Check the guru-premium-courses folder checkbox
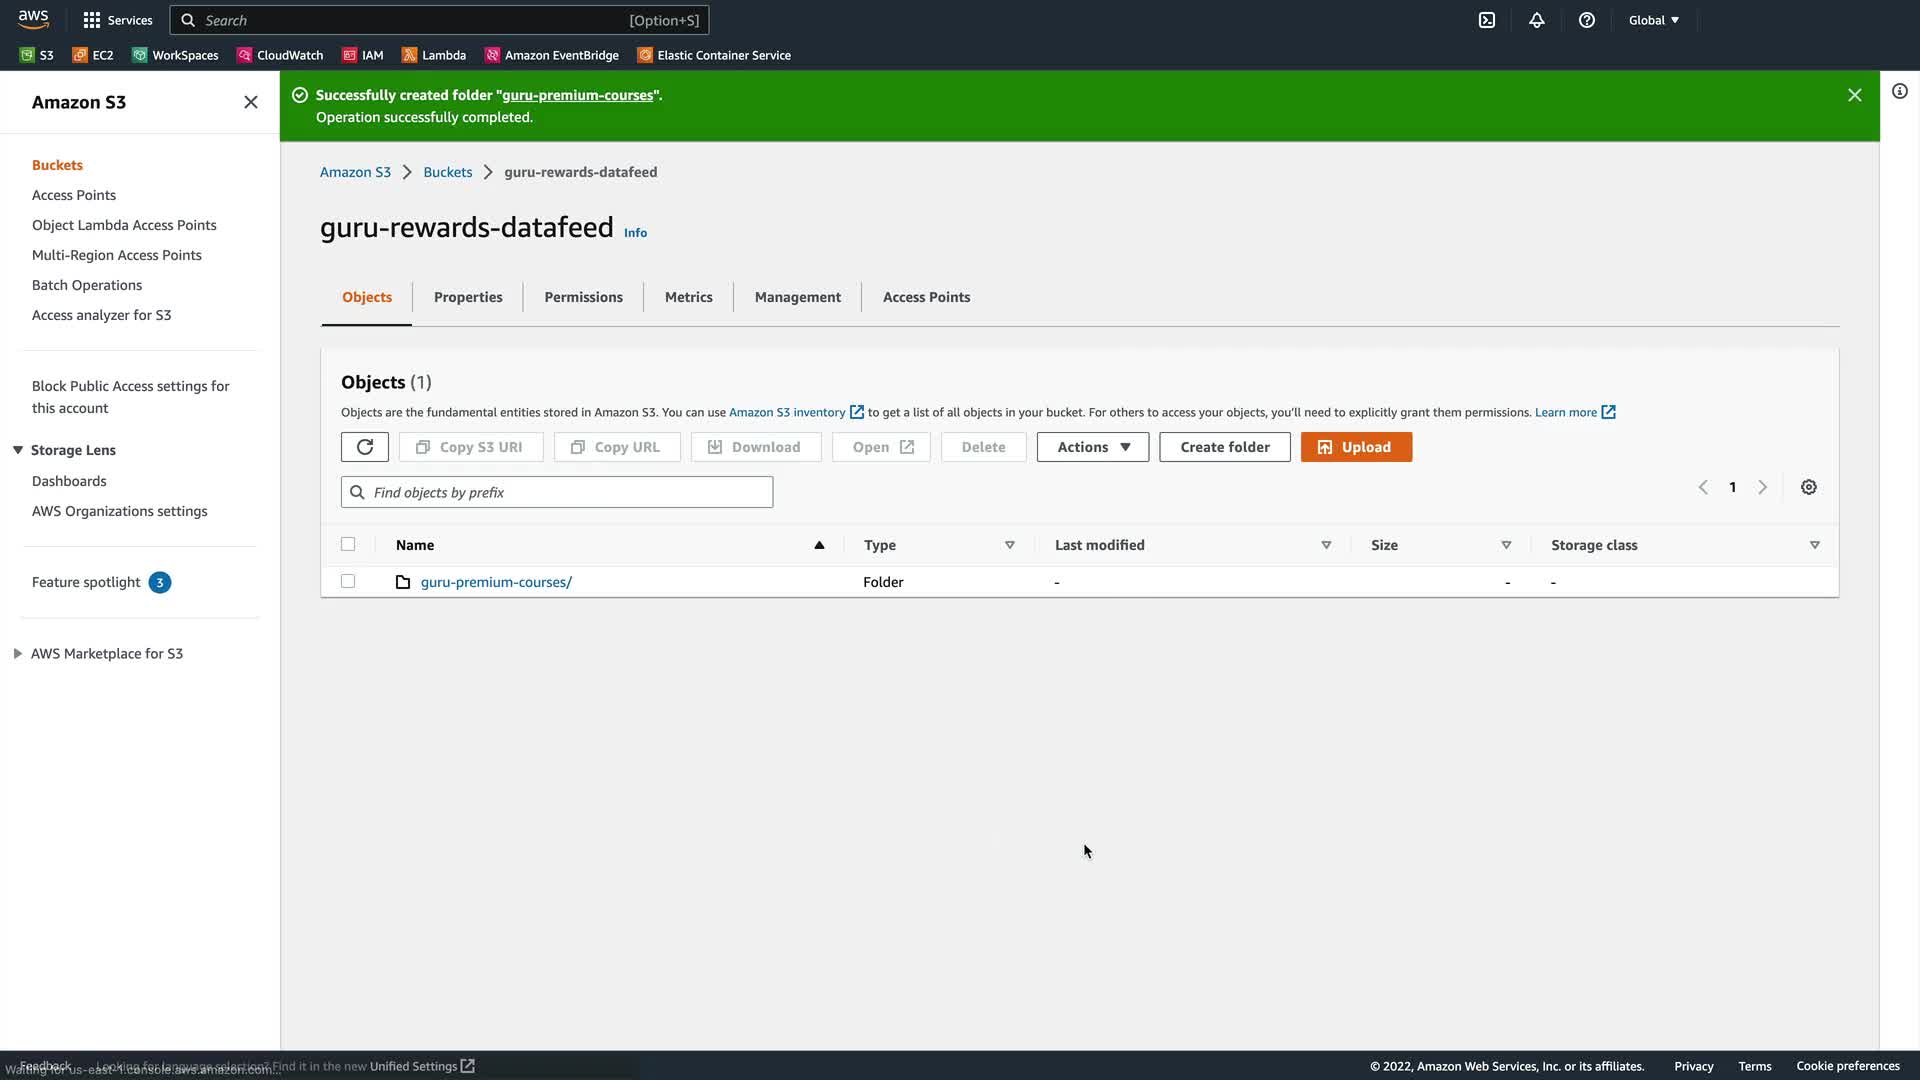 [x=348, y=581]
